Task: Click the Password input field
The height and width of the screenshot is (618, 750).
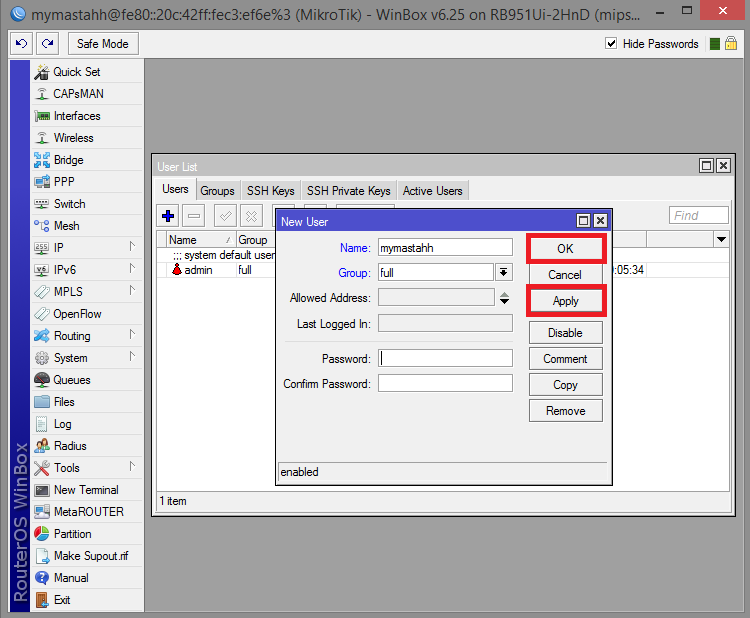Action: point(445,358)
